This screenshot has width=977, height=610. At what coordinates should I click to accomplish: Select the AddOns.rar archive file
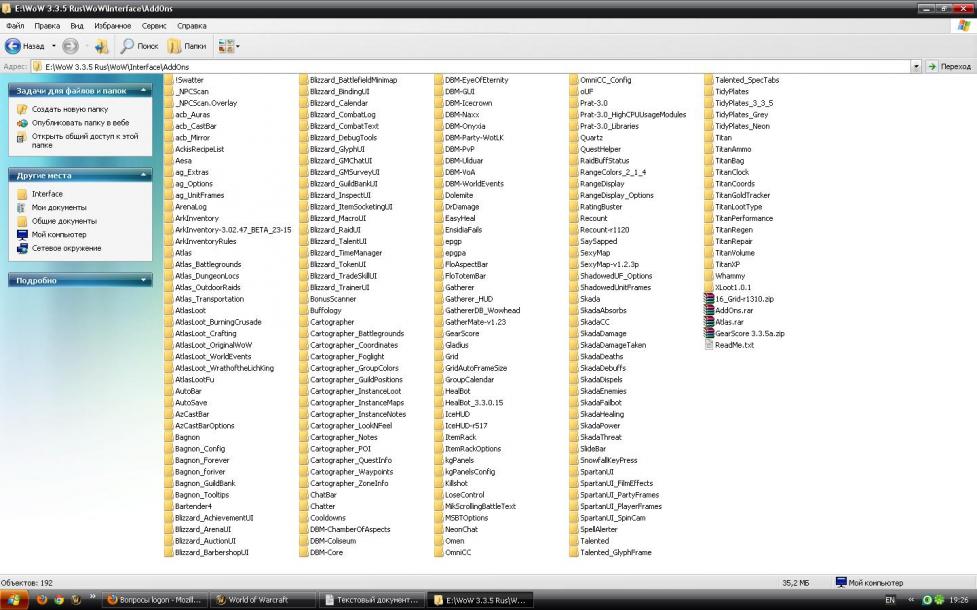[733, 310]
